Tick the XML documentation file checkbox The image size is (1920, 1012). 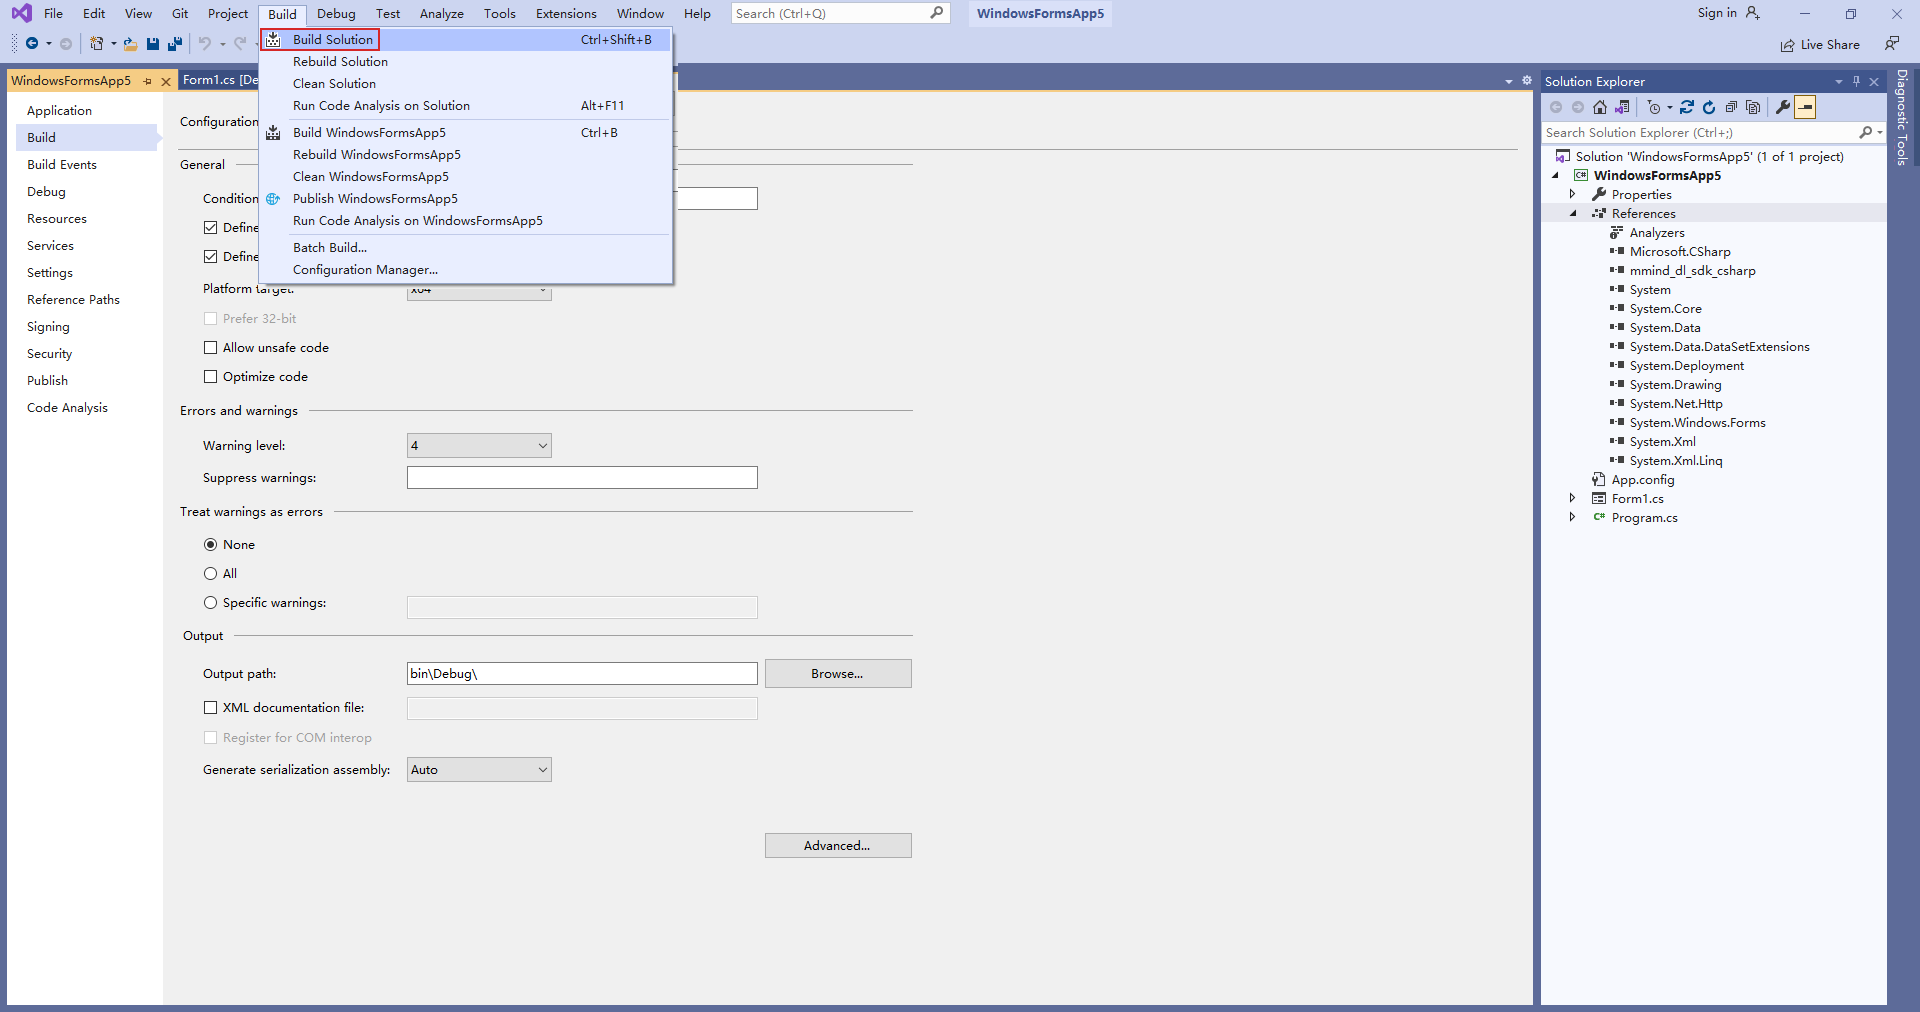pyautogui.click(x=210, y=708)
